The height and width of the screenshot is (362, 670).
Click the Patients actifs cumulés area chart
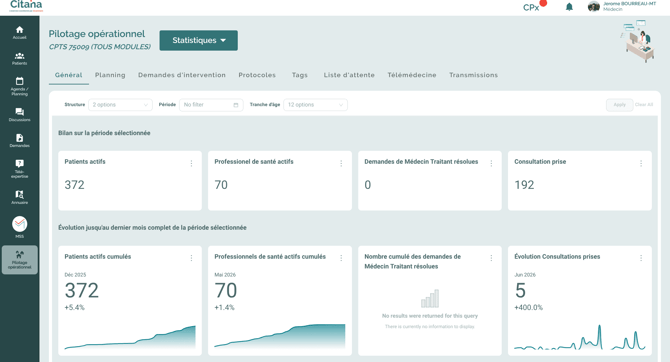tap(130, 338)
